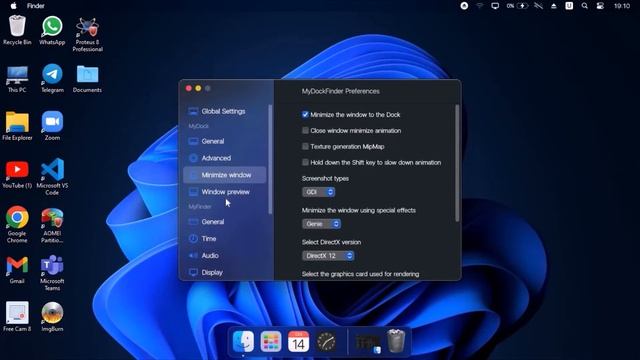
Task: Select the File Explorer desktop icon
Action: point(17,126)
